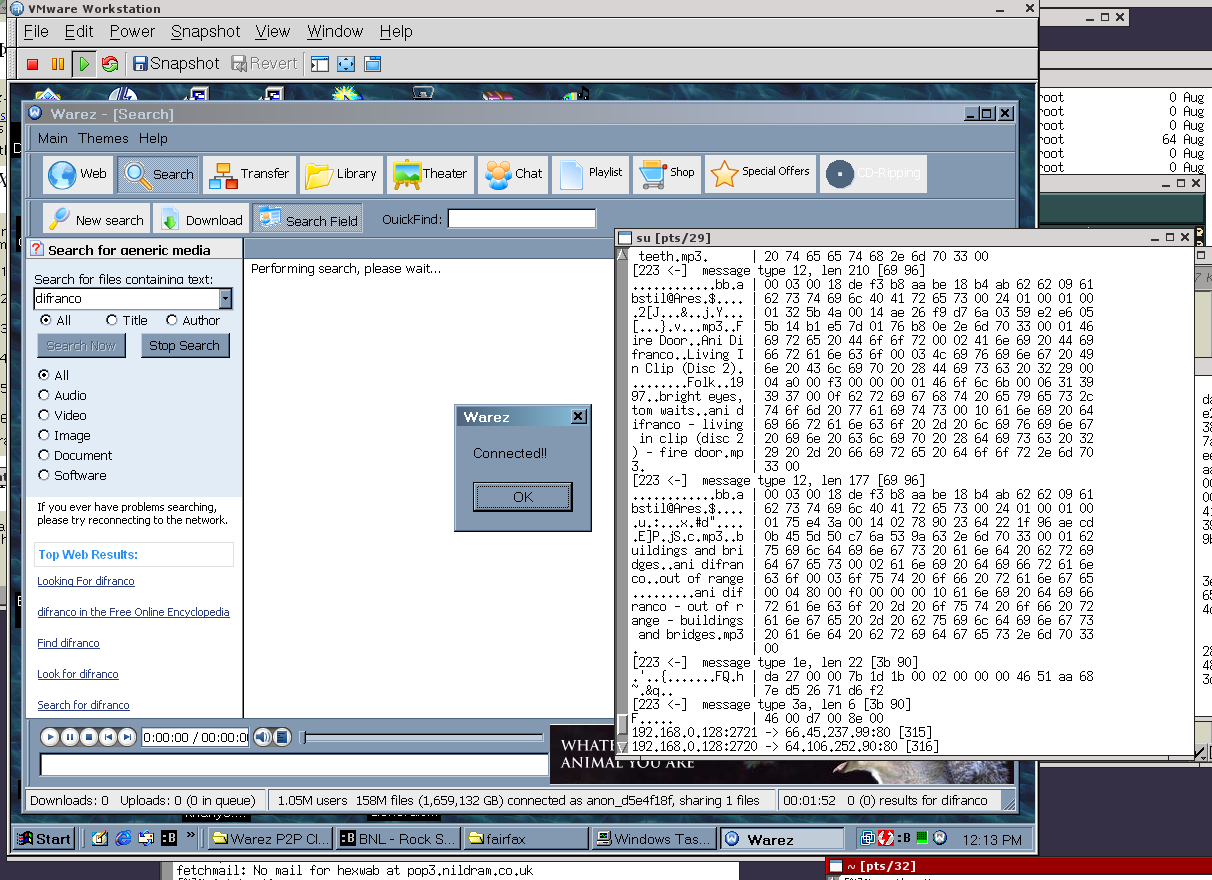Suspend the VM with the orange pause icon
Screen dimensions: 1212x880
pos(58,64)
